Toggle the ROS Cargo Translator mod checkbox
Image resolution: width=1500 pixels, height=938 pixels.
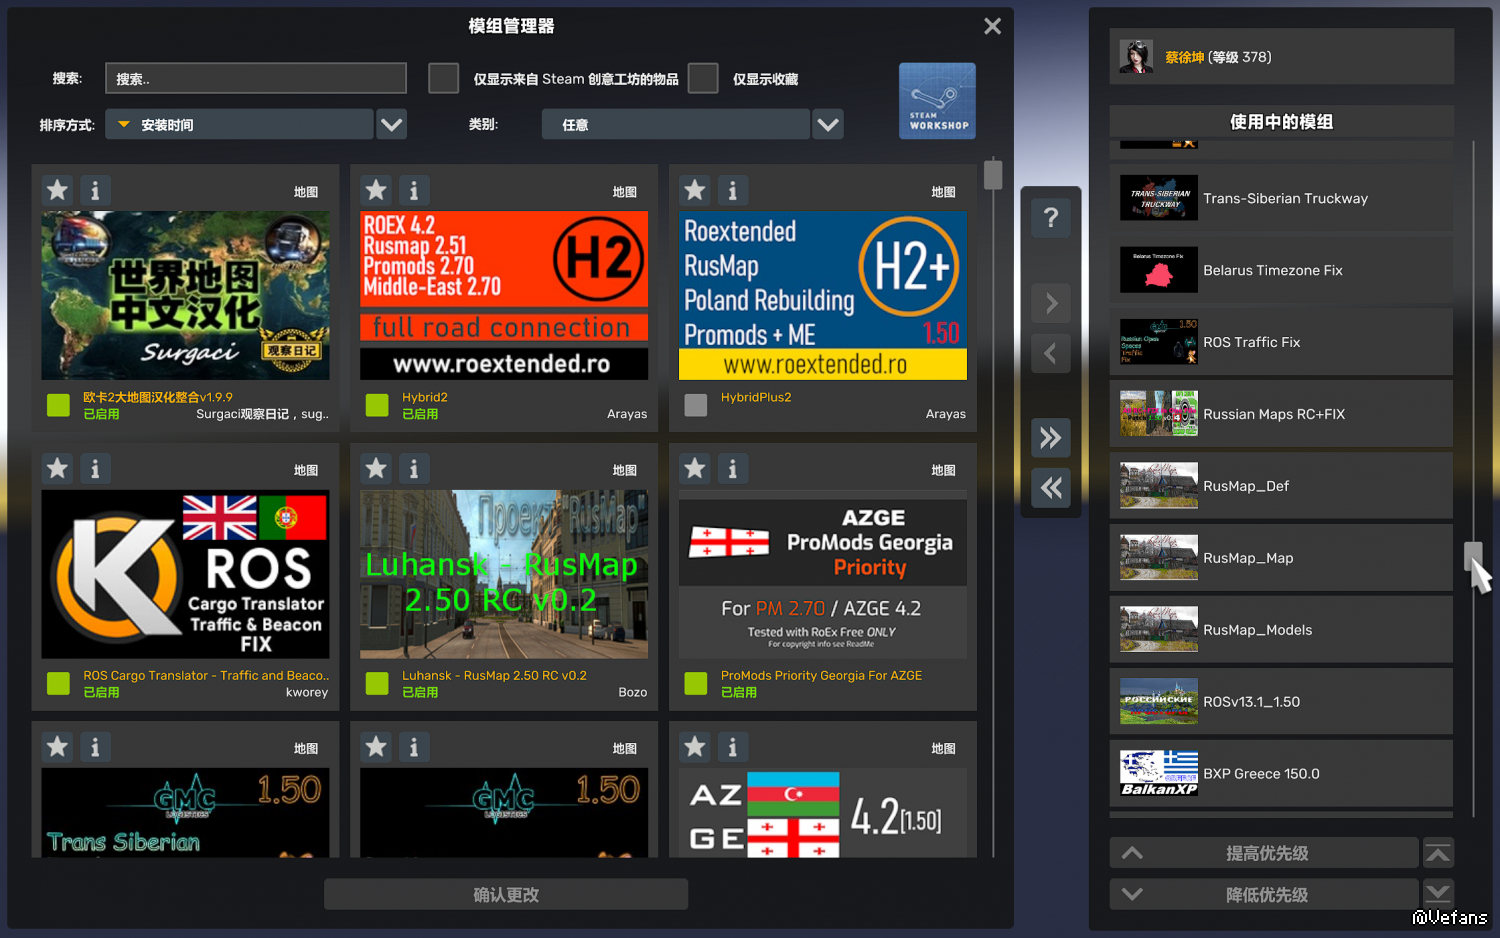pos(59,683)
